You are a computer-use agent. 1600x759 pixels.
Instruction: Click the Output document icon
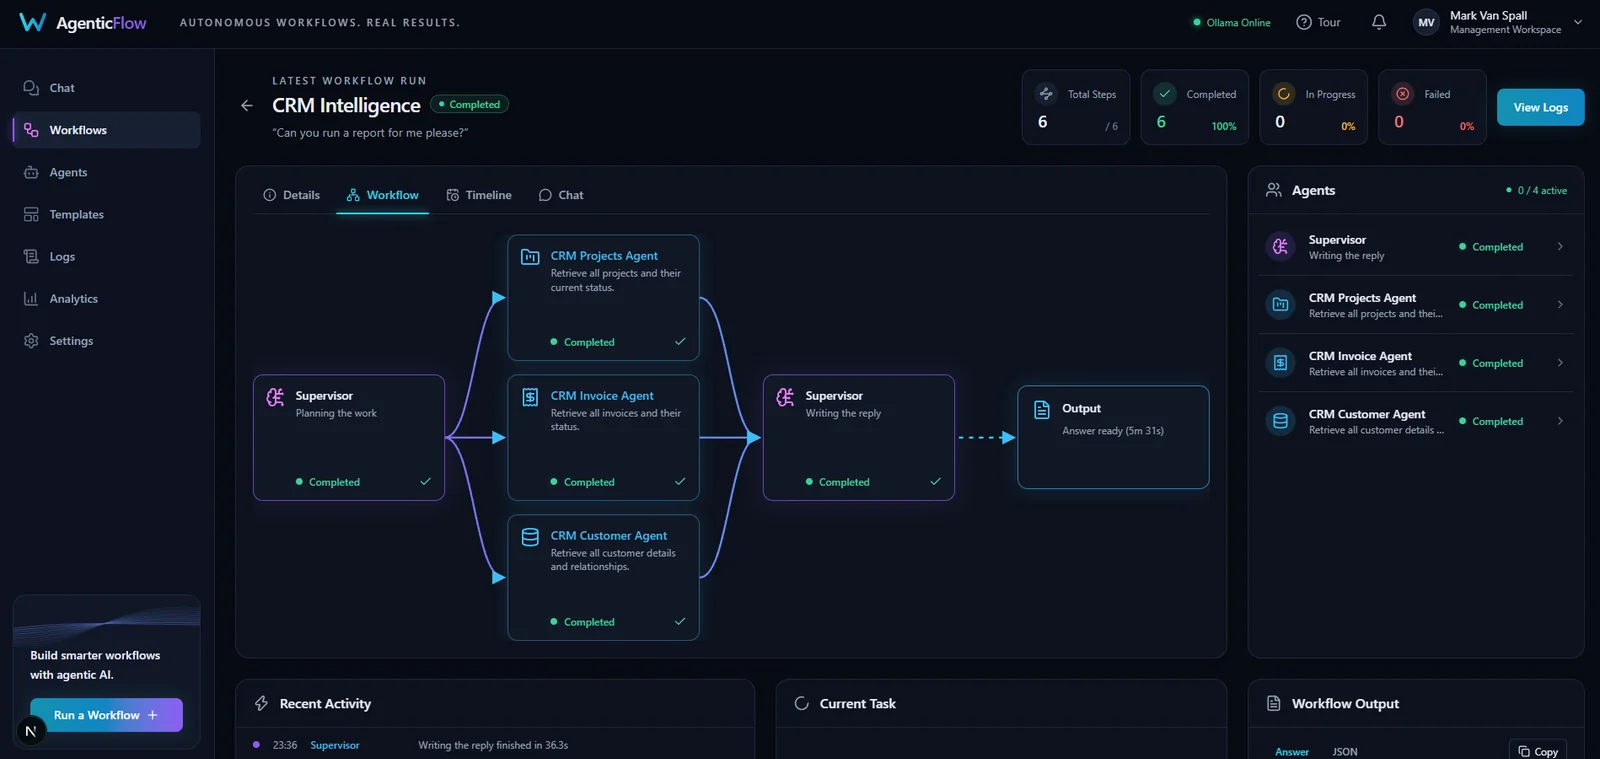1041,409
